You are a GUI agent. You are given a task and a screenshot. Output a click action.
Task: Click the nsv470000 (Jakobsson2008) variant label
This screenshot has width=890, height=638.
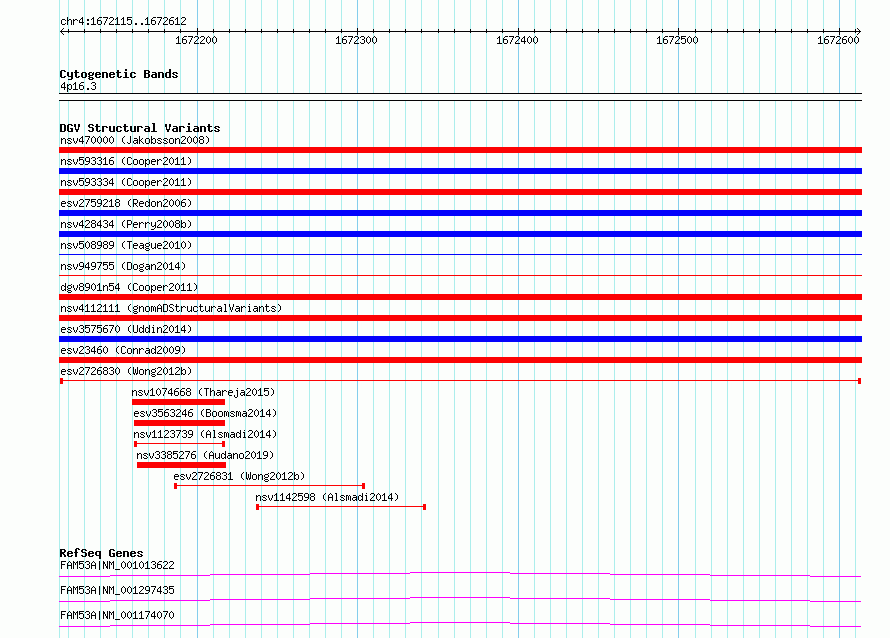135,140
